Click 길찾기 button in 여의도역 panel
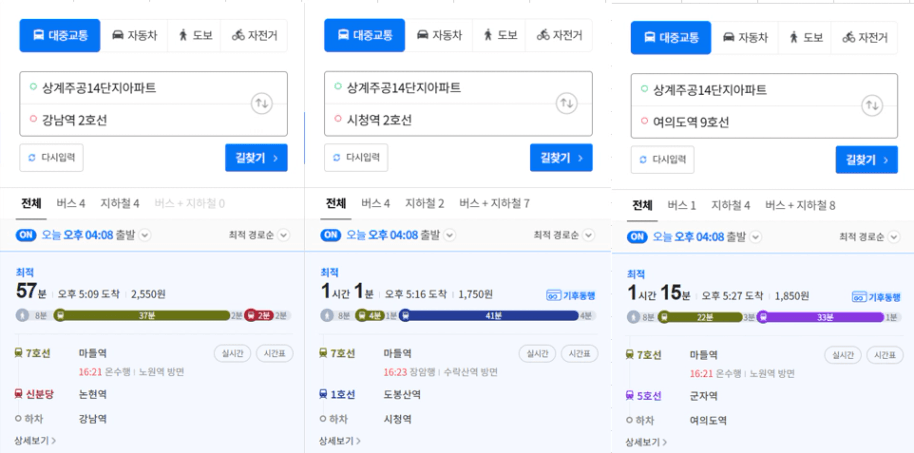The width and height of the screenshot is (914, 453). [x=866, y=160]
